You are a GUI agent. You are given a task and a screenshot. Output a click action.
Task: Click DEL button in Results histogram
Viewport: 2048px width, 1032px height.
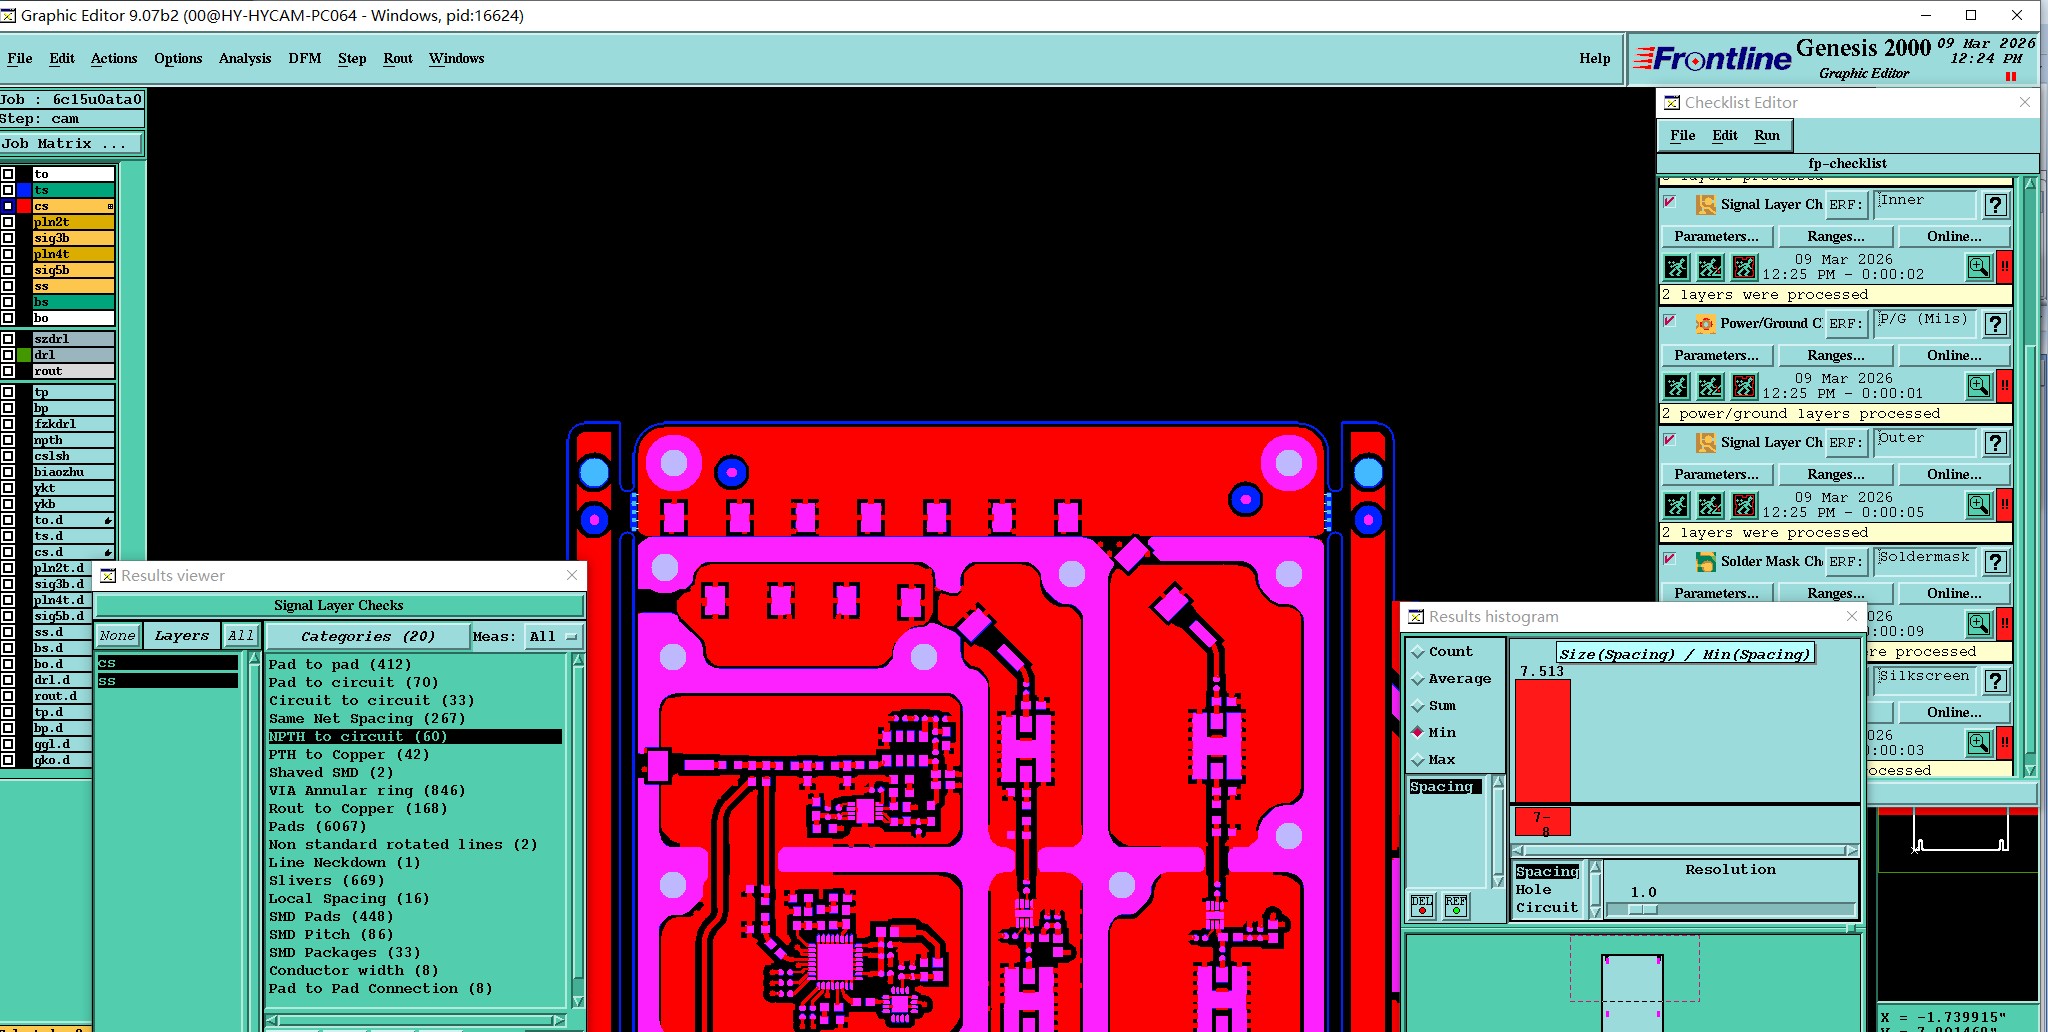point(1421,905)
